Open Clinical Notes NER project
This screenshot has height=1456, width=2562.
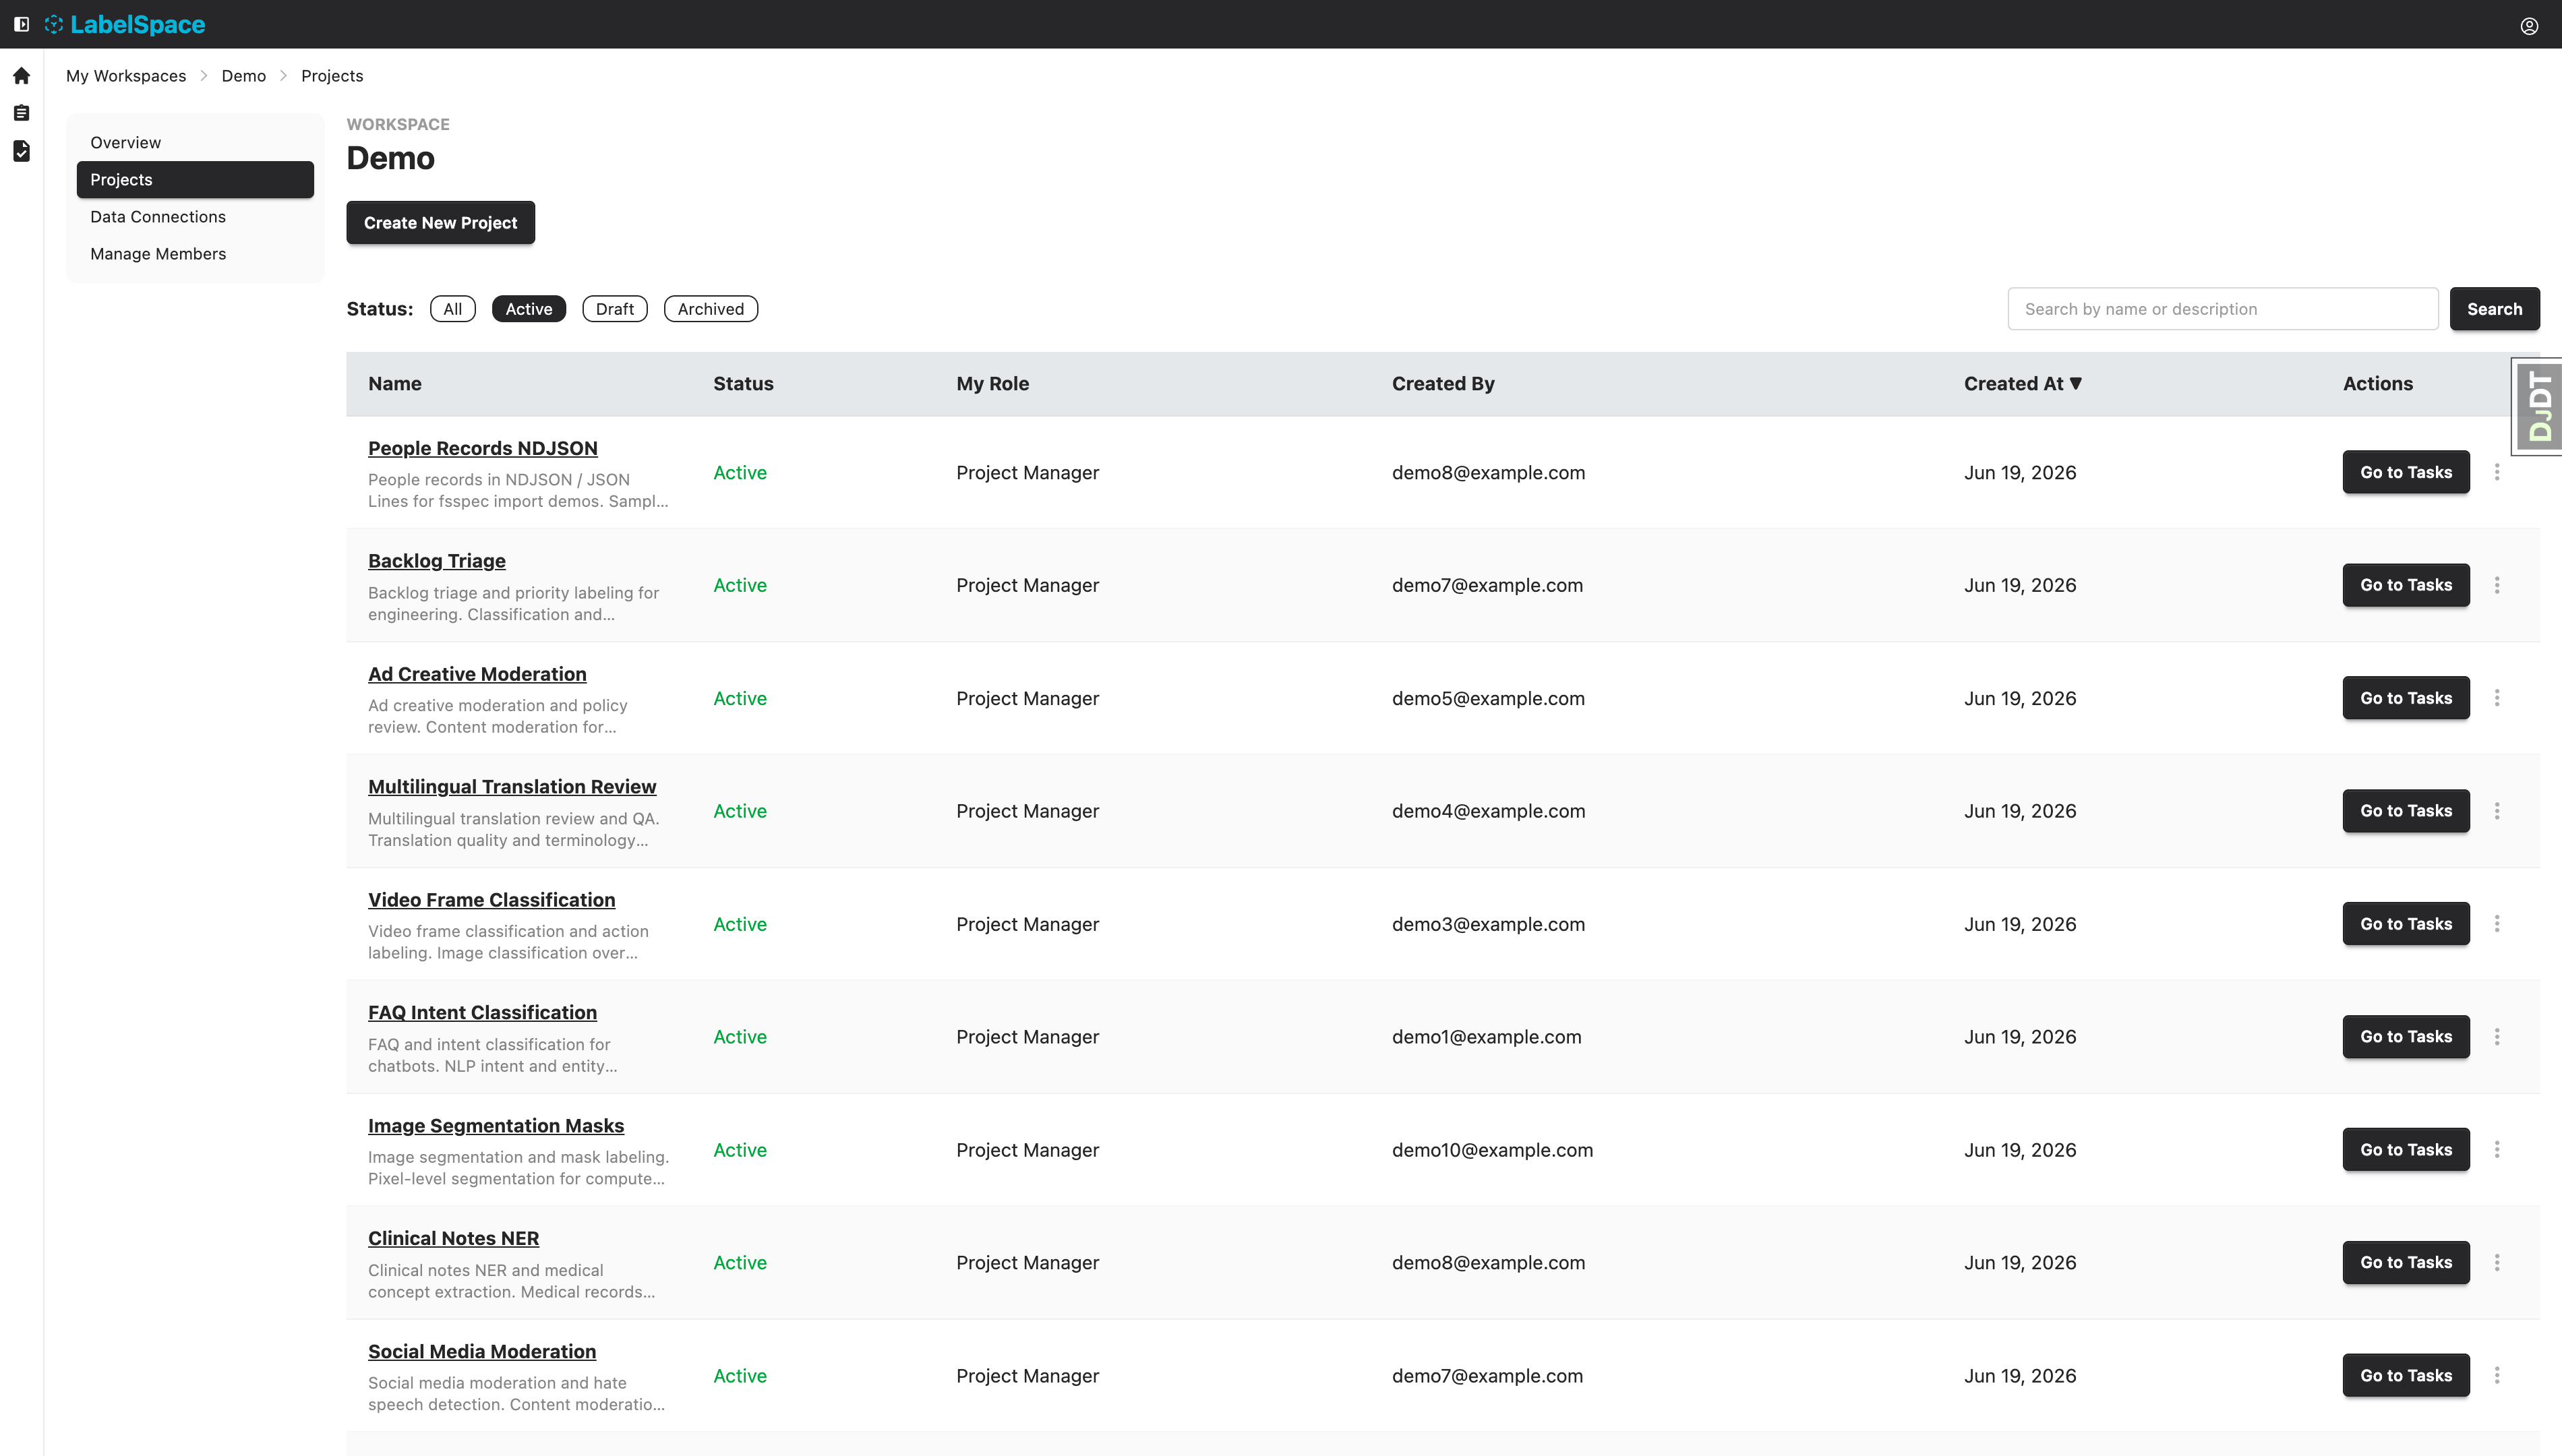(453, 1239)
